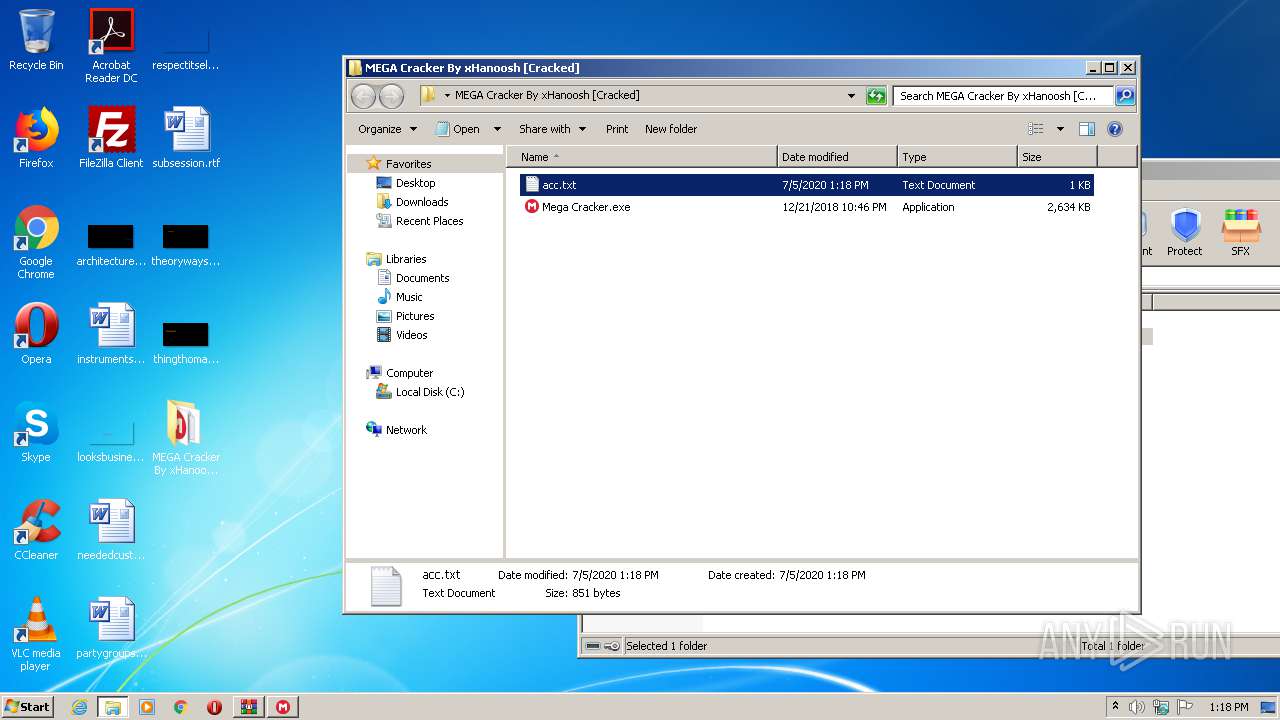Open view options dropdown arrow
The width and height of the screenshot is (1280, 720).
click(1060, 129)
